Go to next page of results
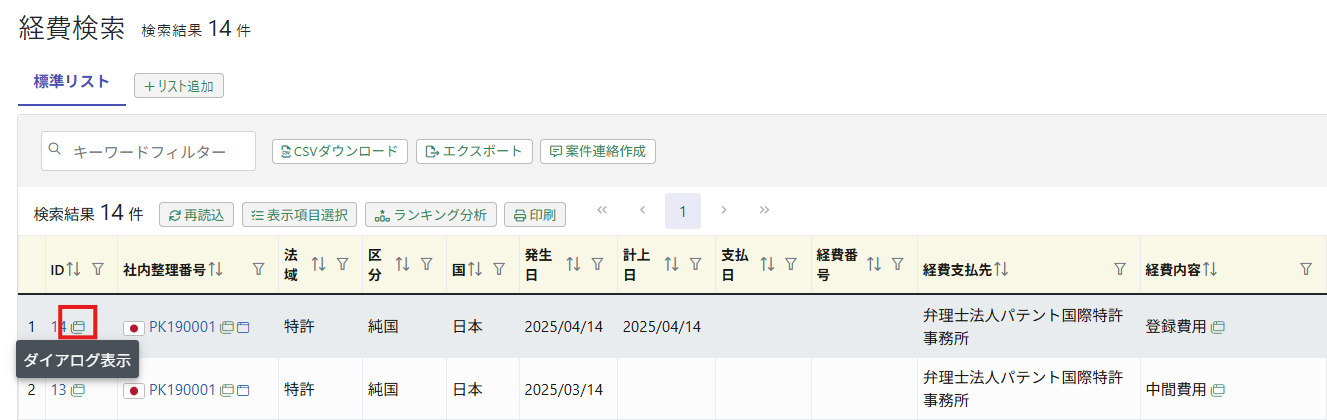1327x420 pixels. (x=724, y=210)
